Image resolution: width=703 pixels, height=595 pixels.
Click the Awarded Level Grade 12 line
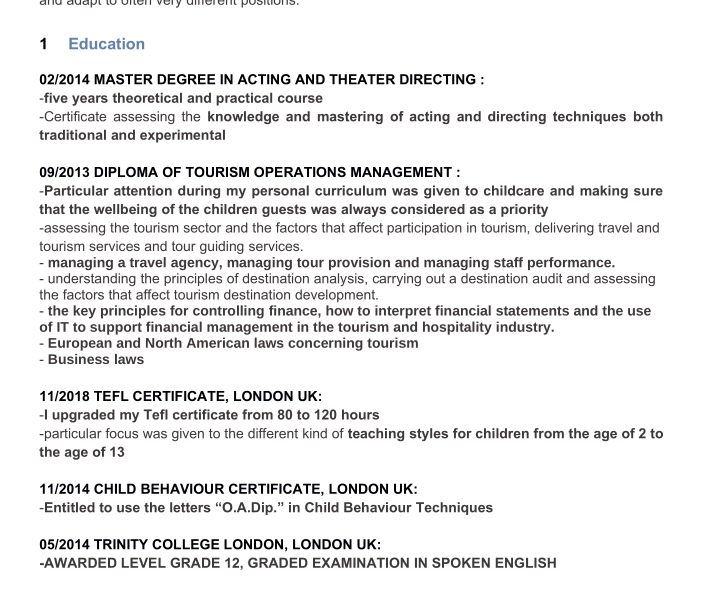tap(298, 563)
